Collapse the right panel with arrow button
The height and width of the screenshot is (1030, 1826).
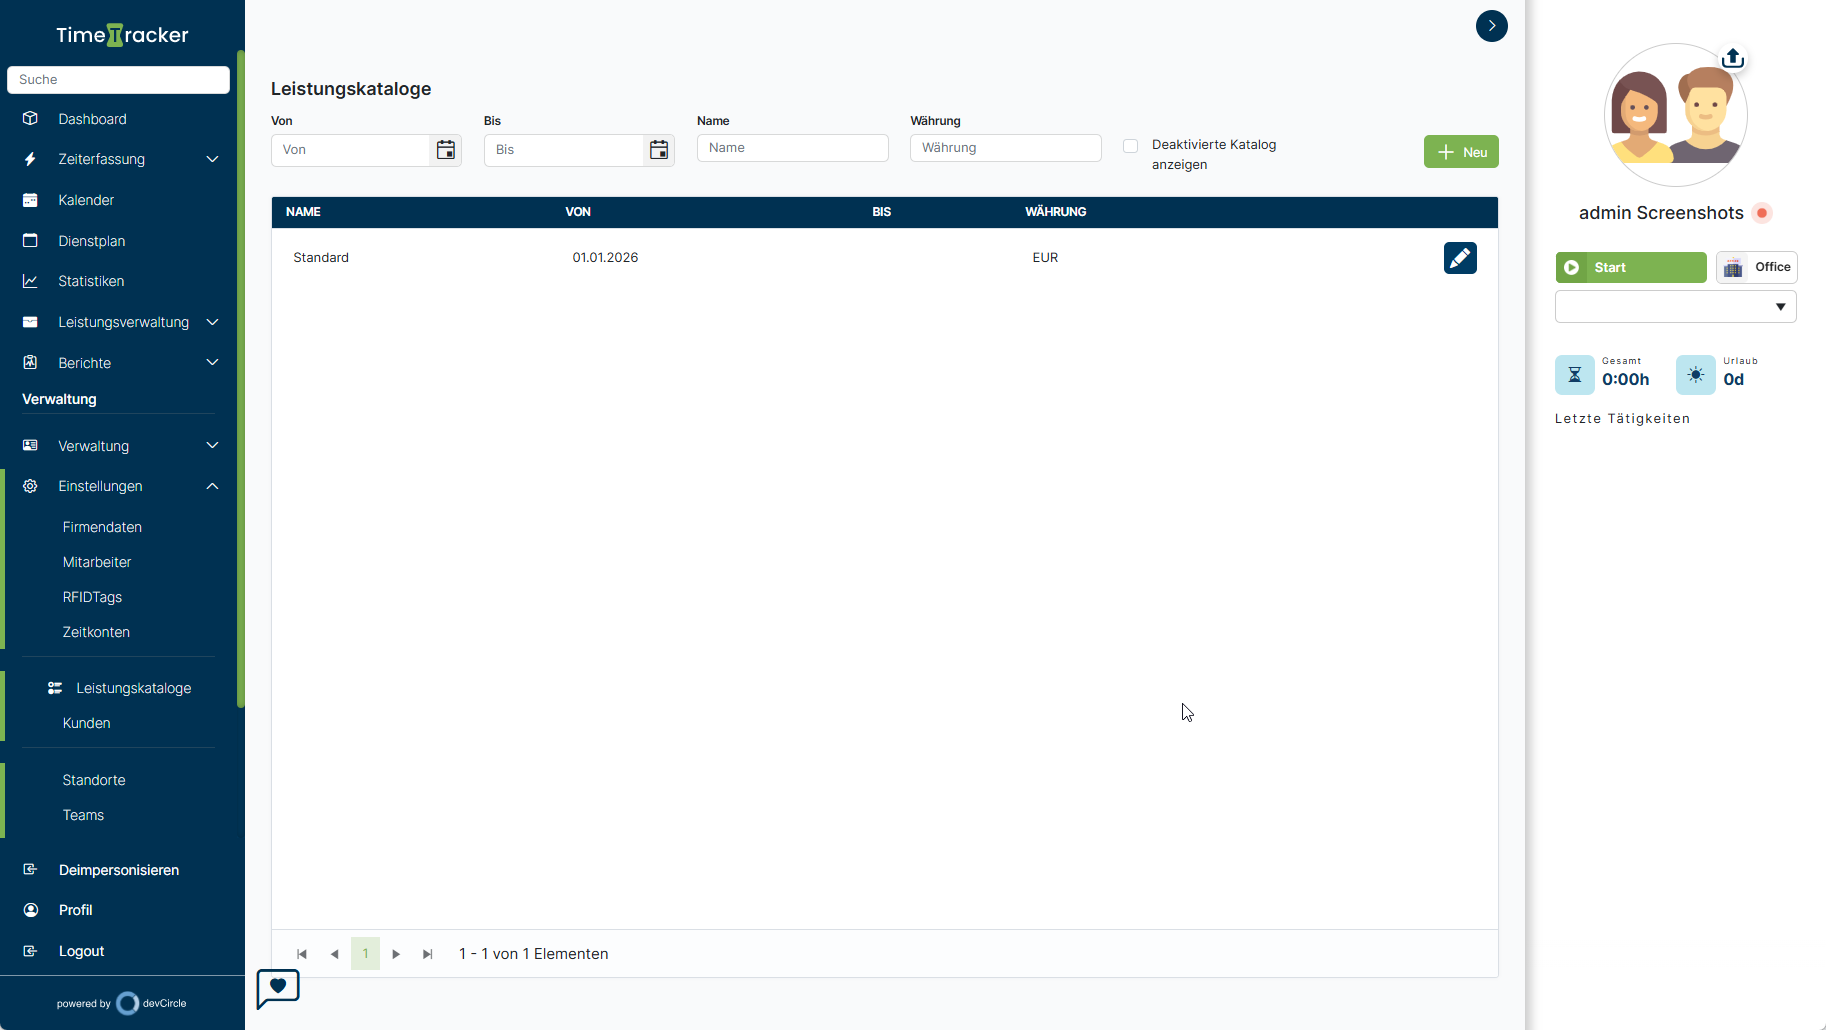(x=1491, y=26)
